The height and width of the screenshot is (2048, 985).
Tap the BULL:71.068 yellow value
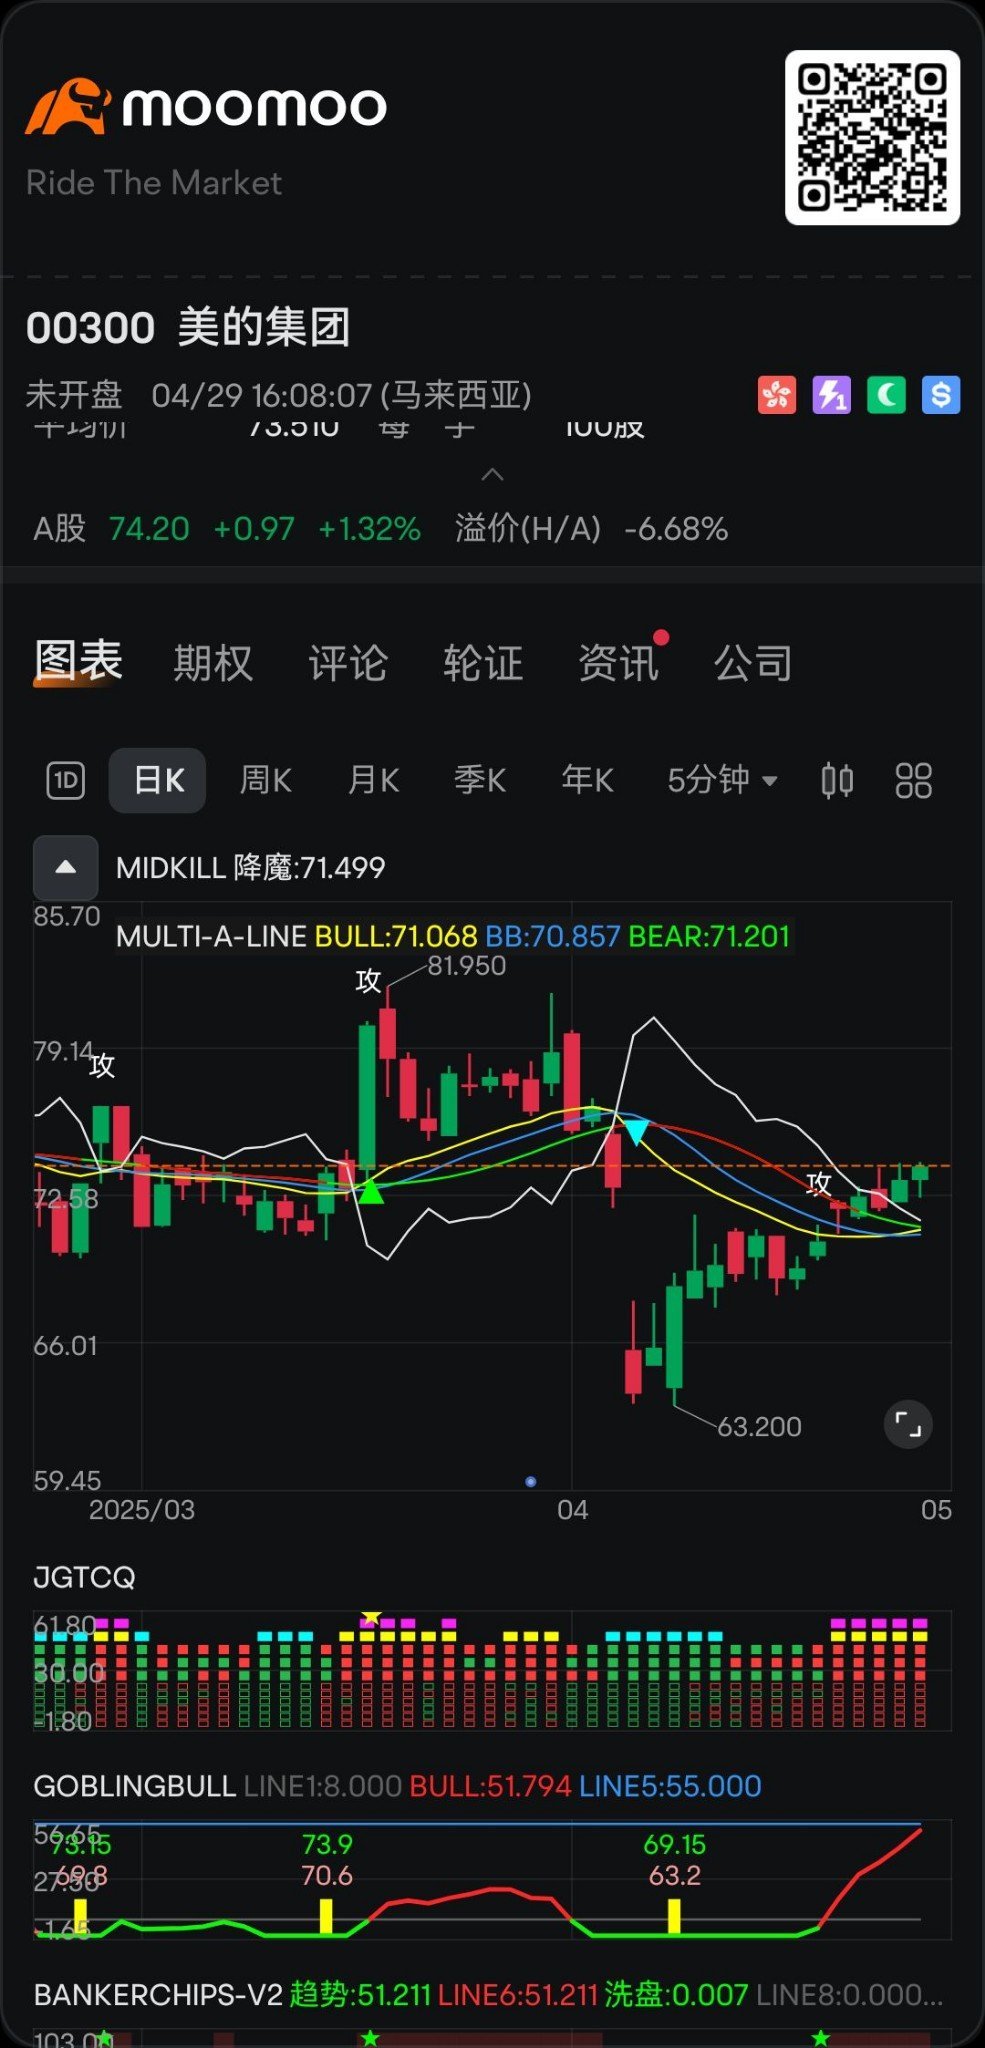click(x=396, y=936)
